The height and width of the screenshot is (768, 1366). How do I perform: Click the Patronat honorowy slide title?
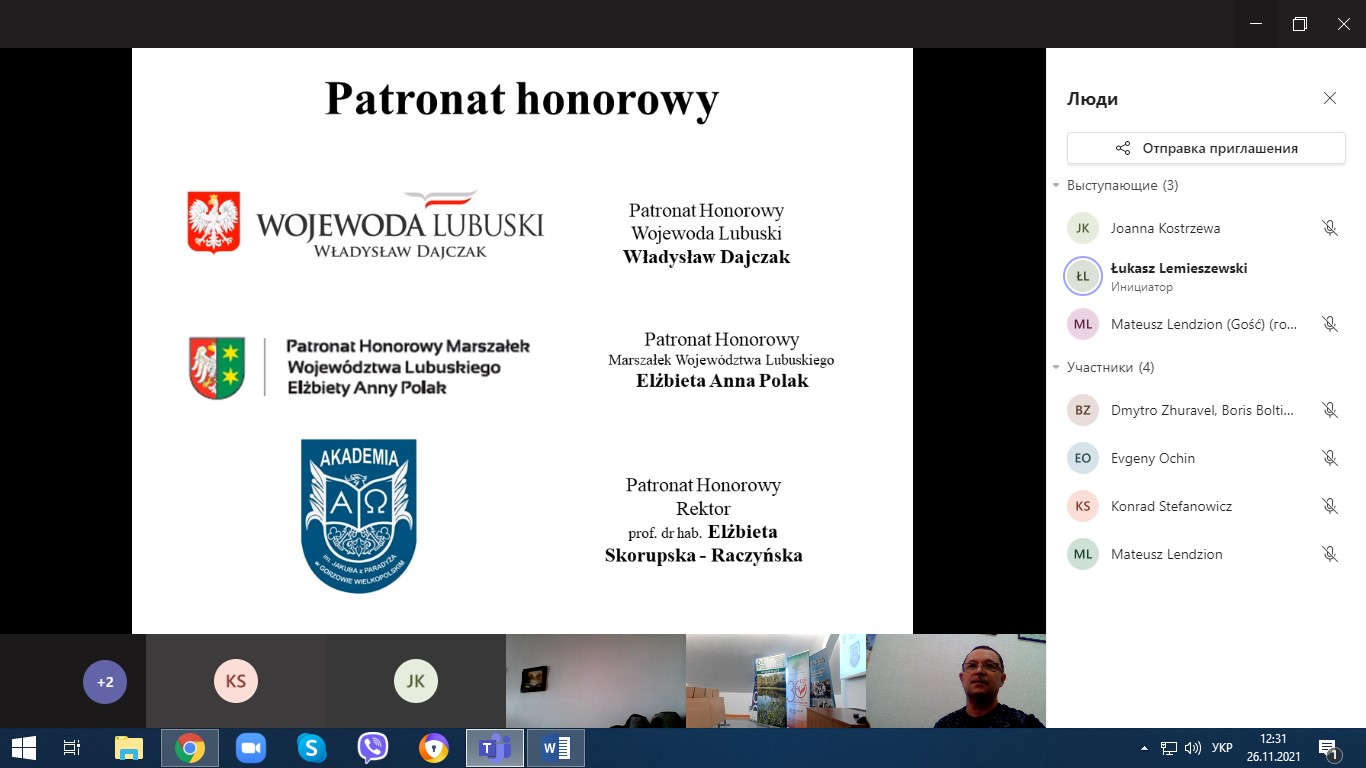click(522, 100)
